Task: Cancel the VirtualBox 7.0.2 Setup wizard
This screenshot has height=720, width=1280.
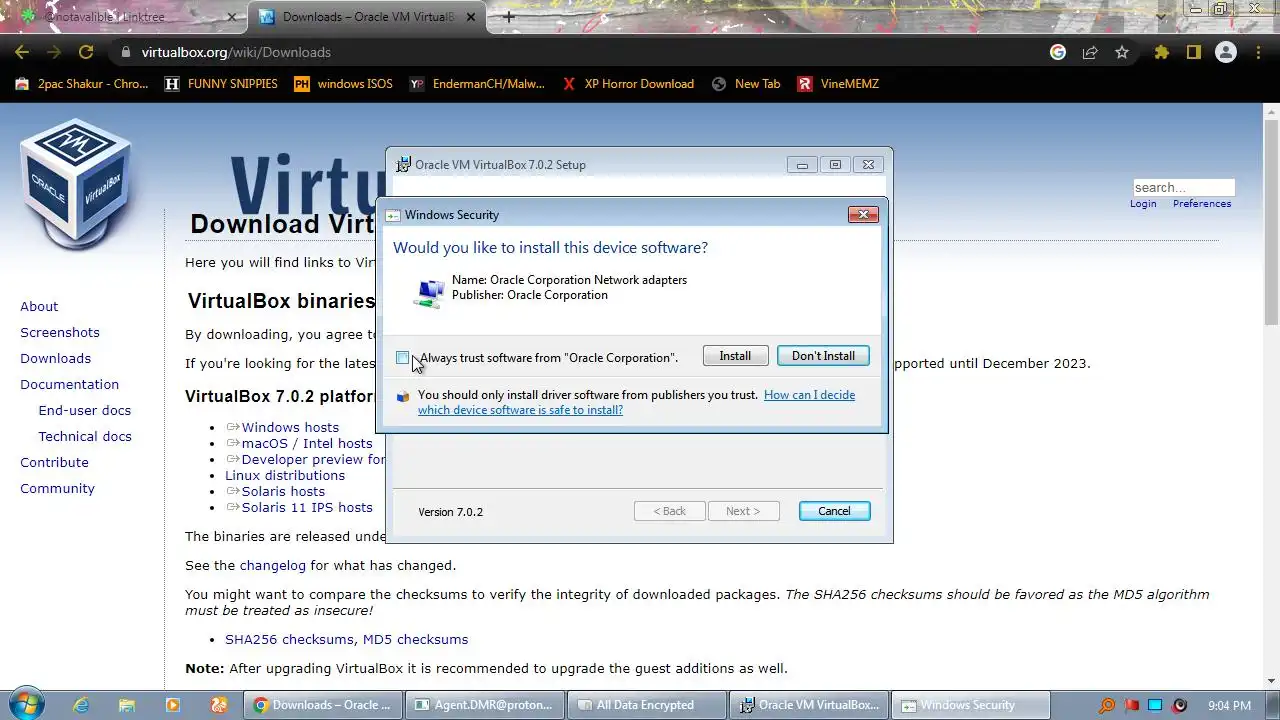Action: [x=834, y=511]
